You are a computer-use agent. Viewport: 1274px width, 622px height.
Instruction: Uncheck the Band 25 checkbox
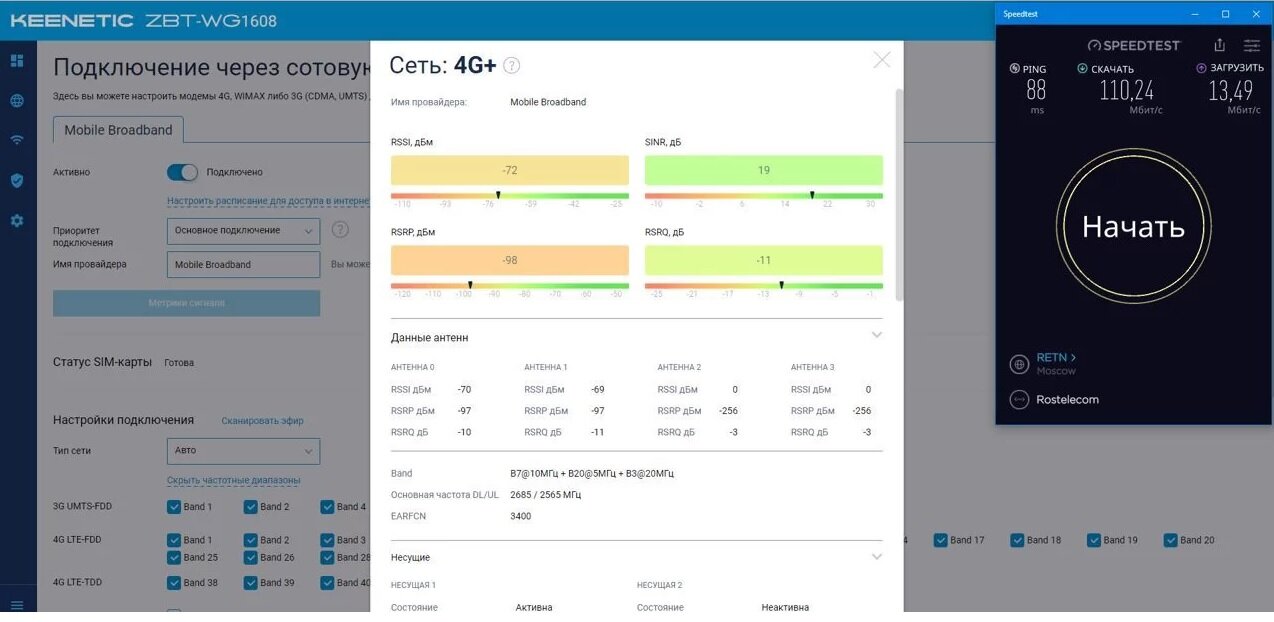[174, 557]
